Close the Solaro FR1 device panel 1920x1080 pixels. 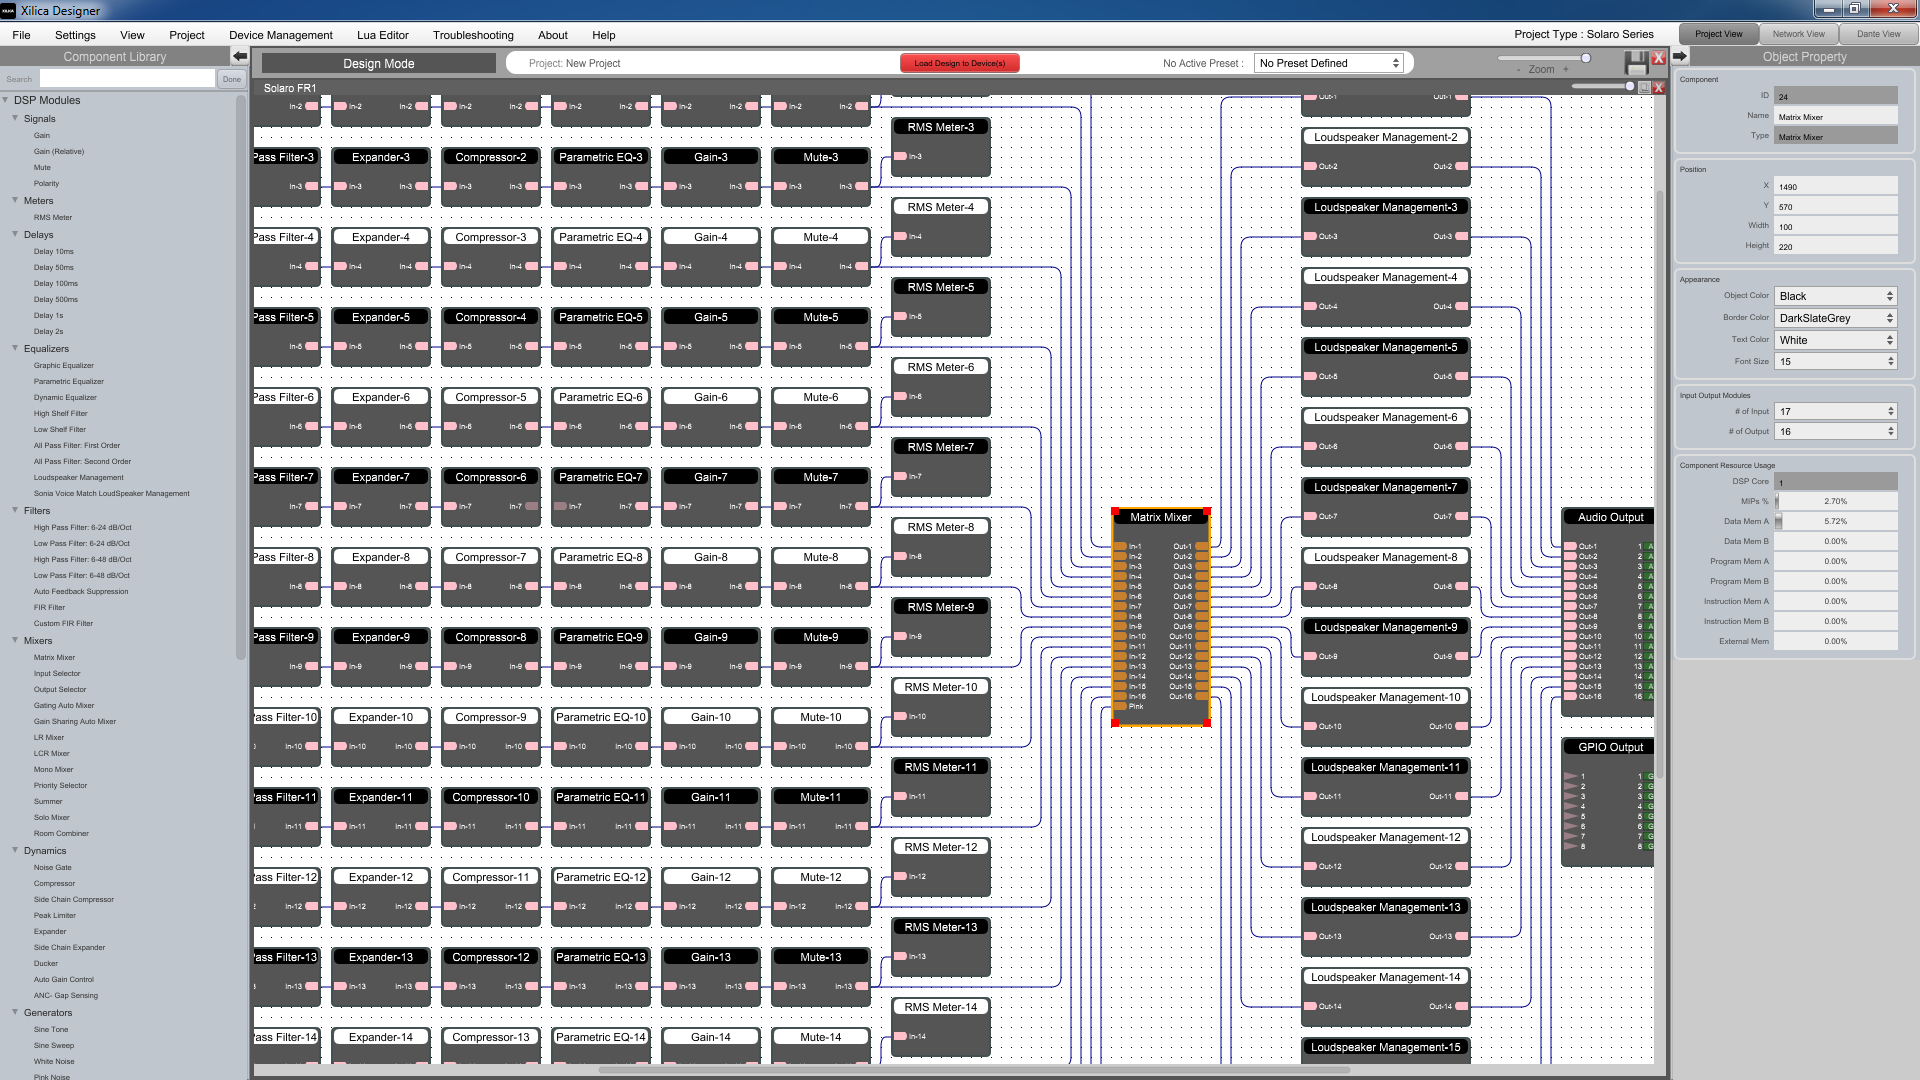pyautogui.click(x=1659, y=88)
